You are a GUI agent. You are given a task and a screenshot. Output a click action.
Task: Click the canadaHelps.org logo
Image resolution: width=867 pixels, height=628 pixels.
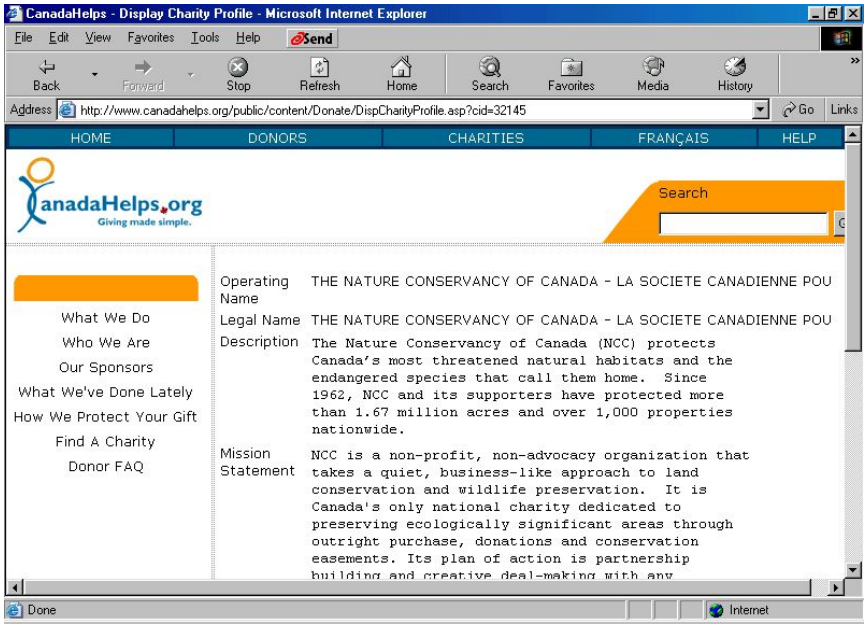pos(108,197)
